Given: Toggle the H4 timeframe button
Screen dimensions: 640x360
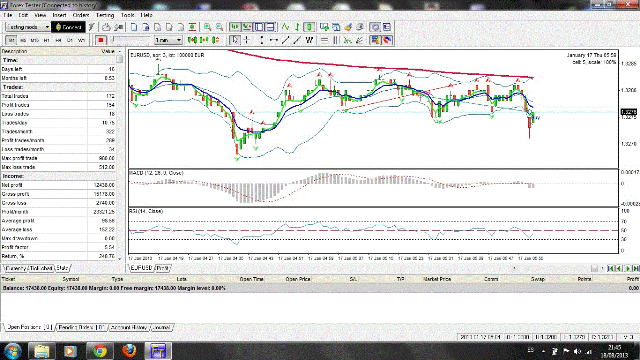Looking at the screenshot, I should (x=58, y=40).
